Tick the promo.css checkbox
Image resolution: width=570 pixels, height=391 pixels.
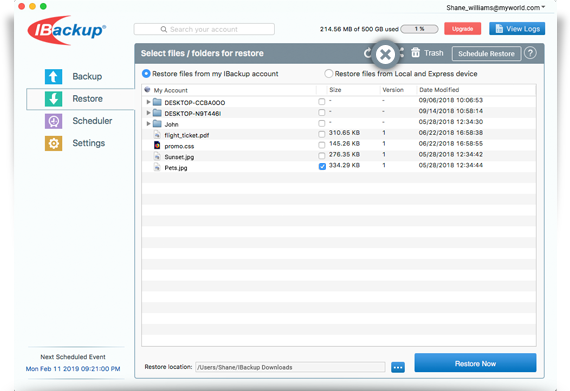322,145
